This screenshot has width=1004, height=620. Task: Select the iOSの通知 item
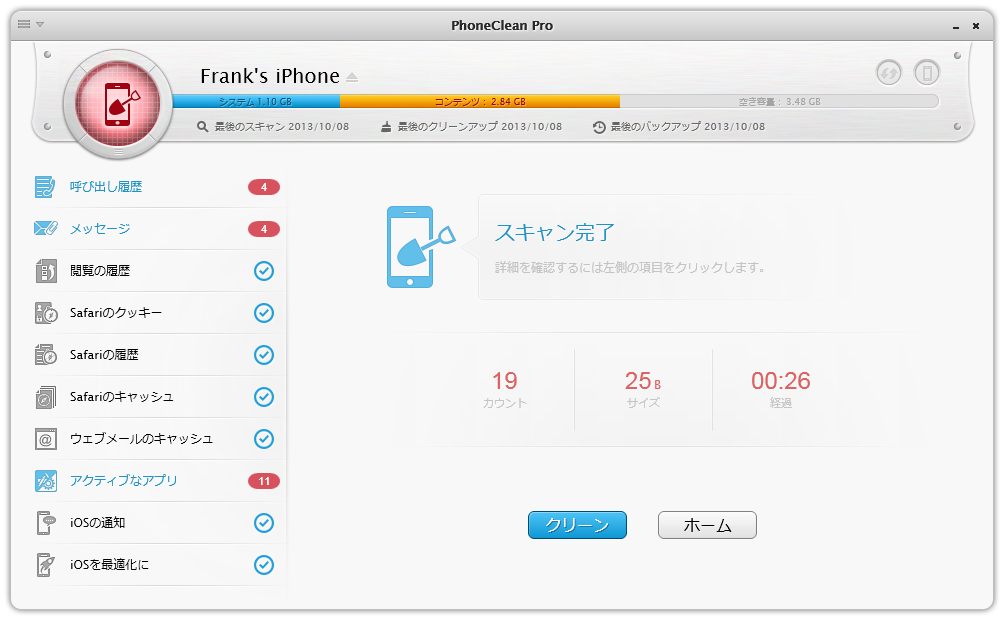point(159,523)
